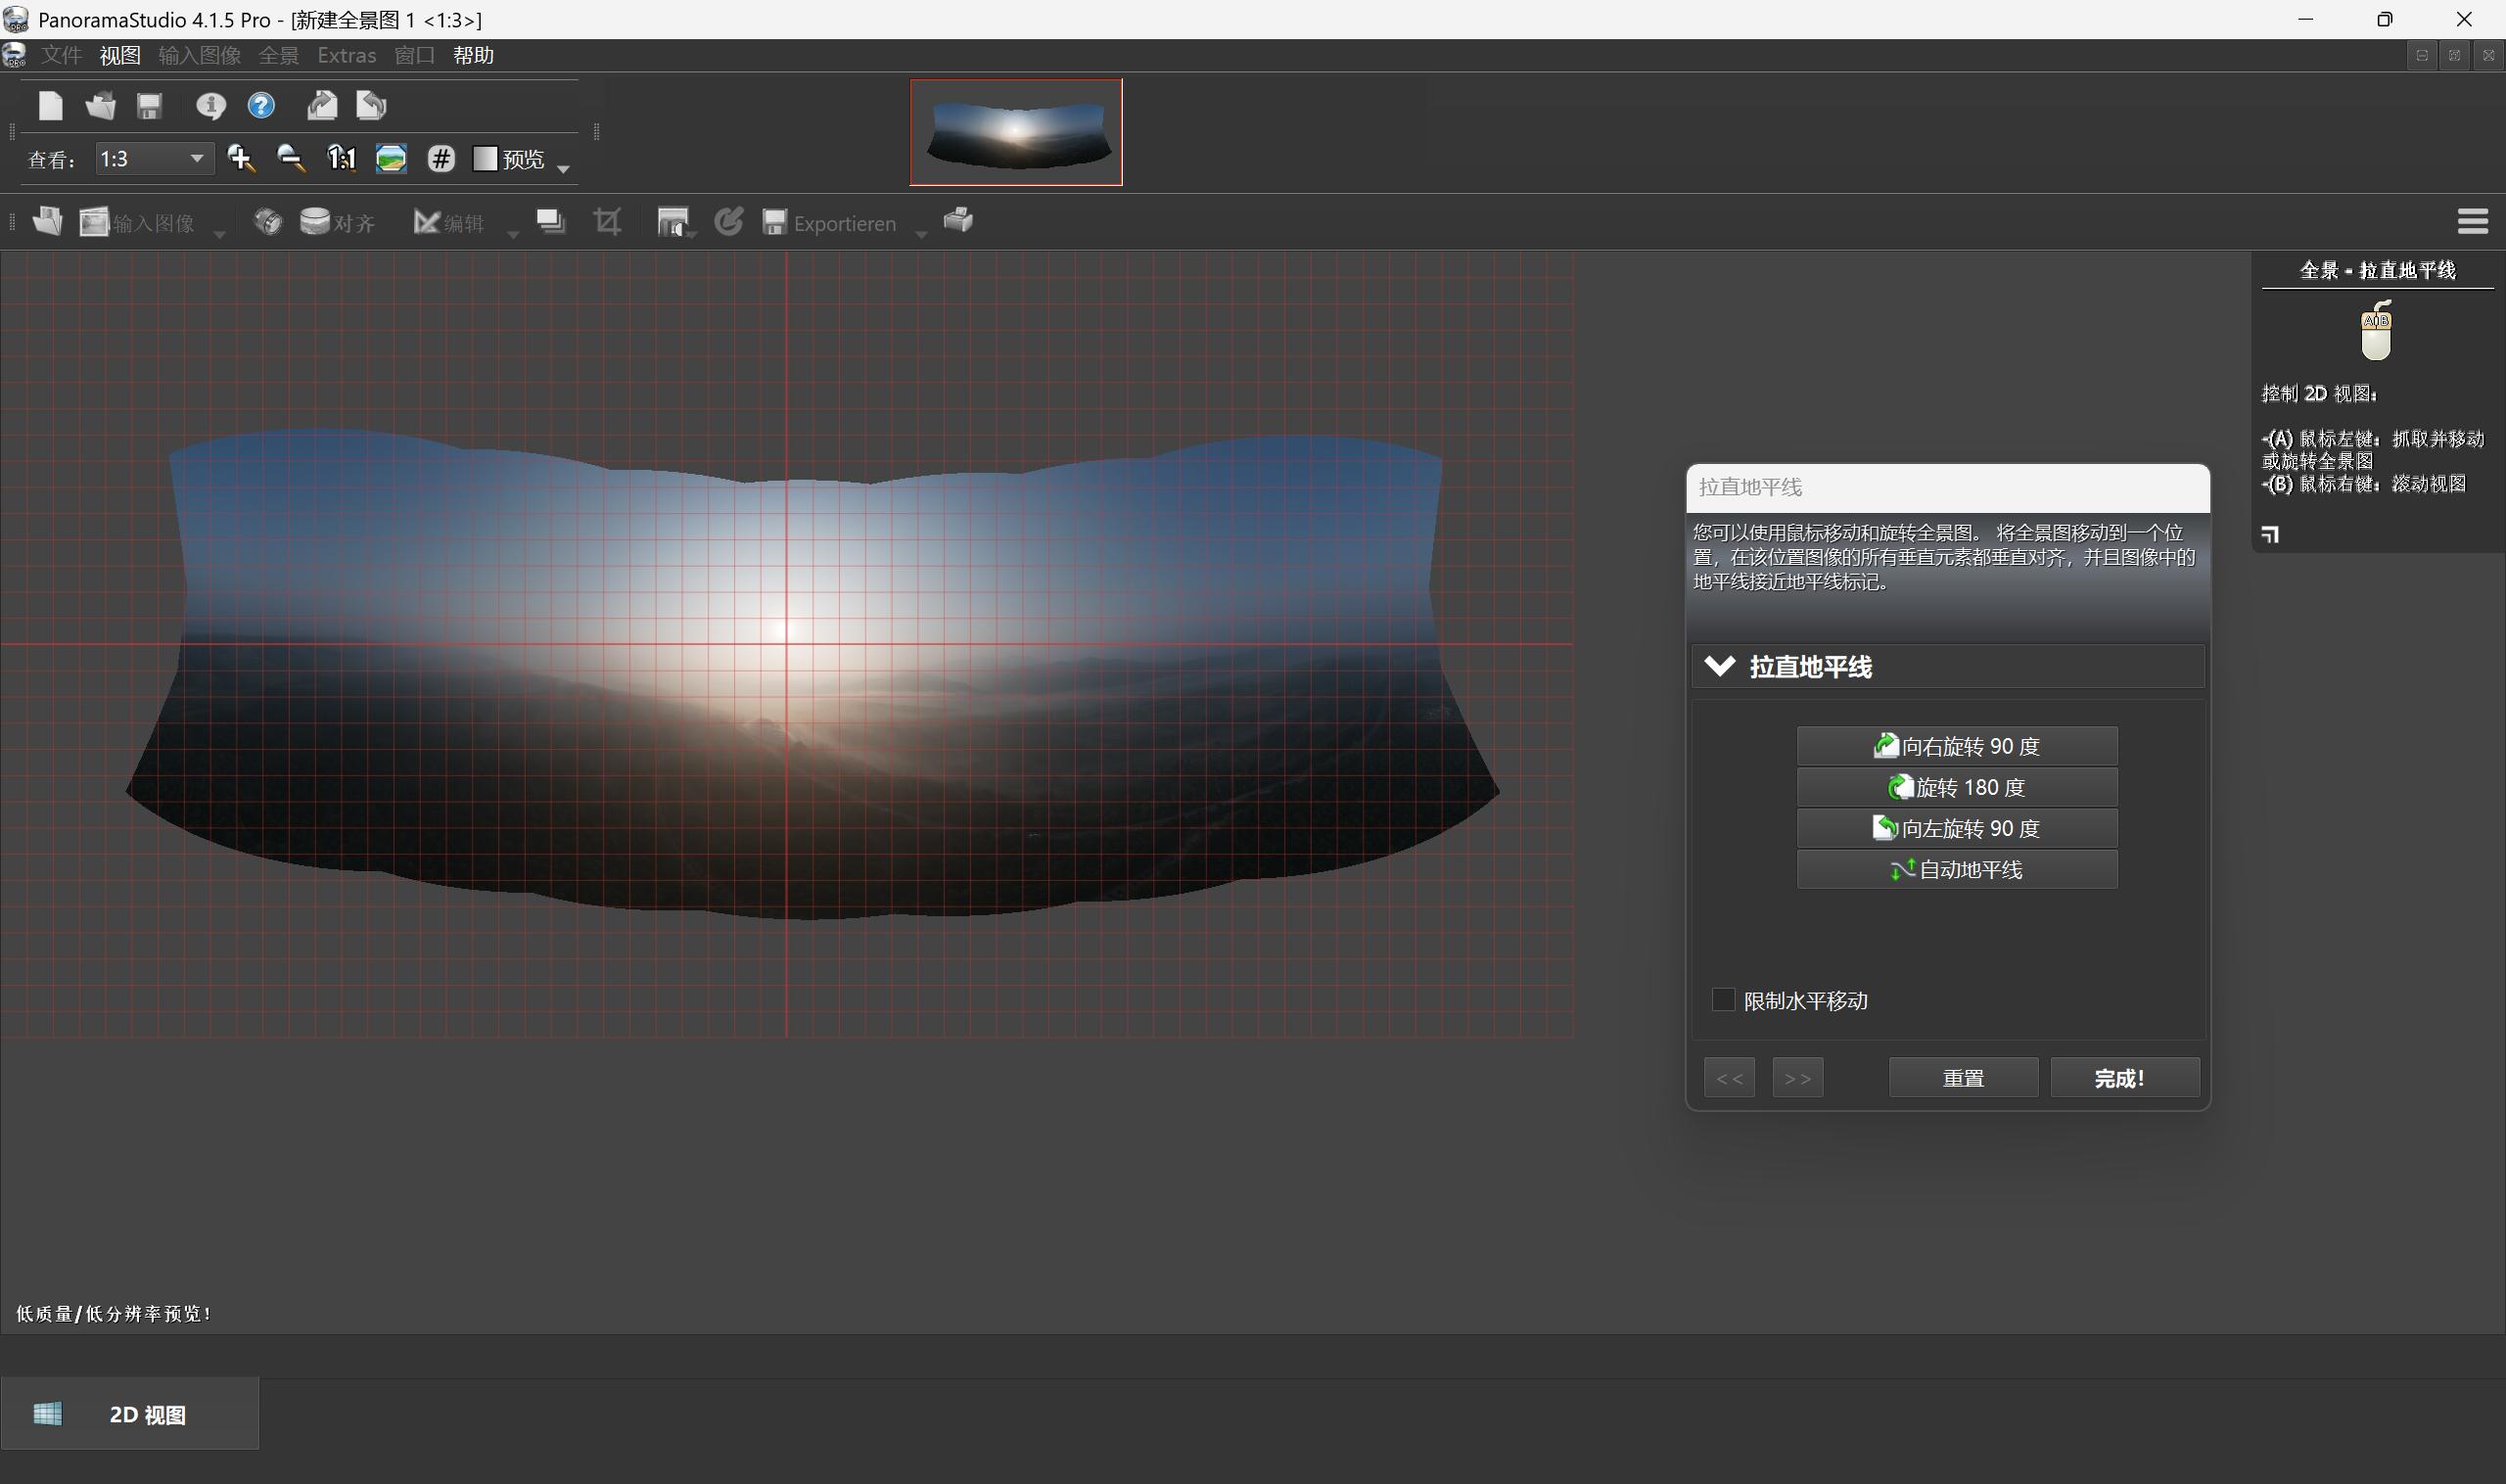Viewport: 2506px width, 1484px height.
Task: Click the new project blank page icon
Action: coord(50,105)
